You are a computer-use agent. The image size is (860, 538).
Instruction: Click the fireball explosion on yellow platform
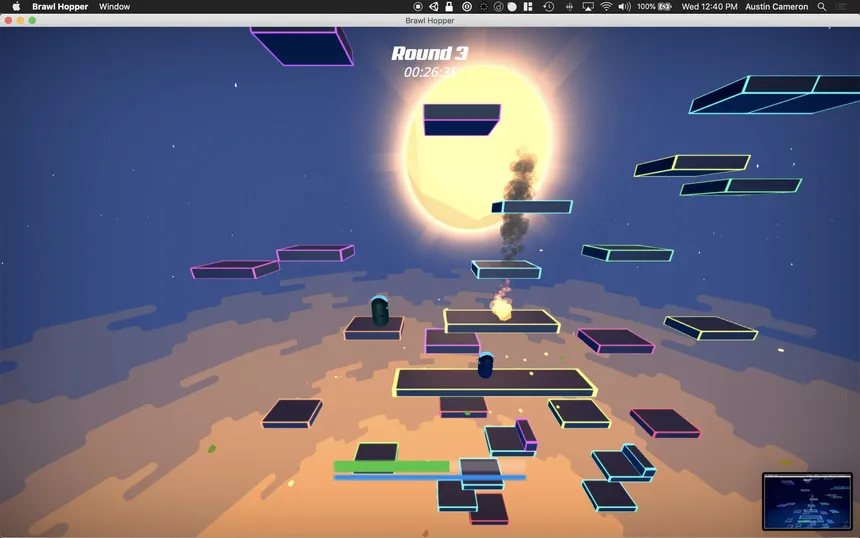tap(501, 308)
